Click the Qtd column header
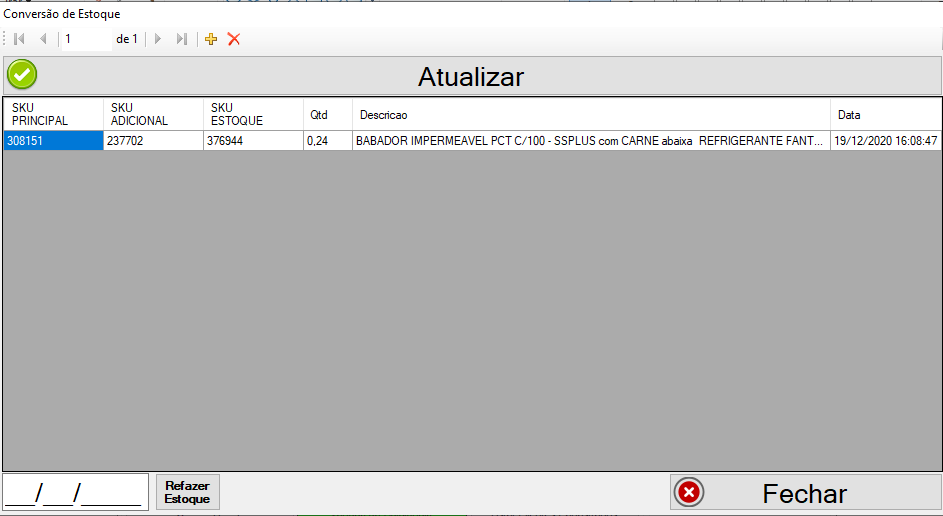The width and height of the screenshot is (943, 516). (x=328, y=114)
